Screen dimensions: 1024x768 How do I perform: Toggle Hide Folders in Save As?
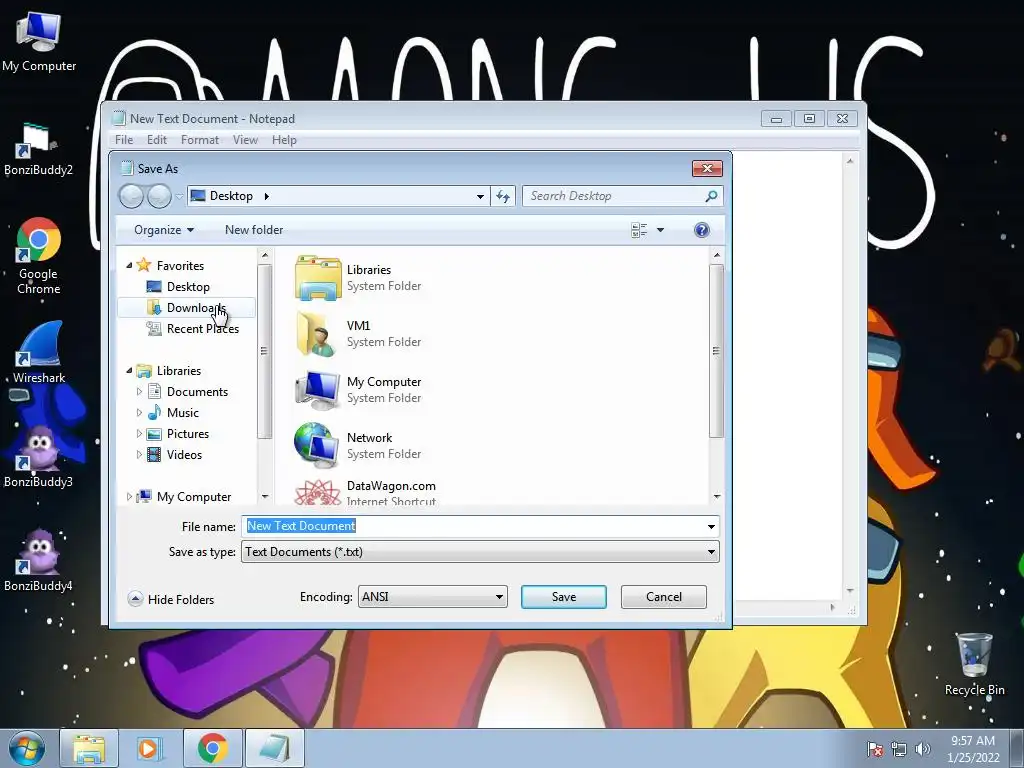point(171,599)
